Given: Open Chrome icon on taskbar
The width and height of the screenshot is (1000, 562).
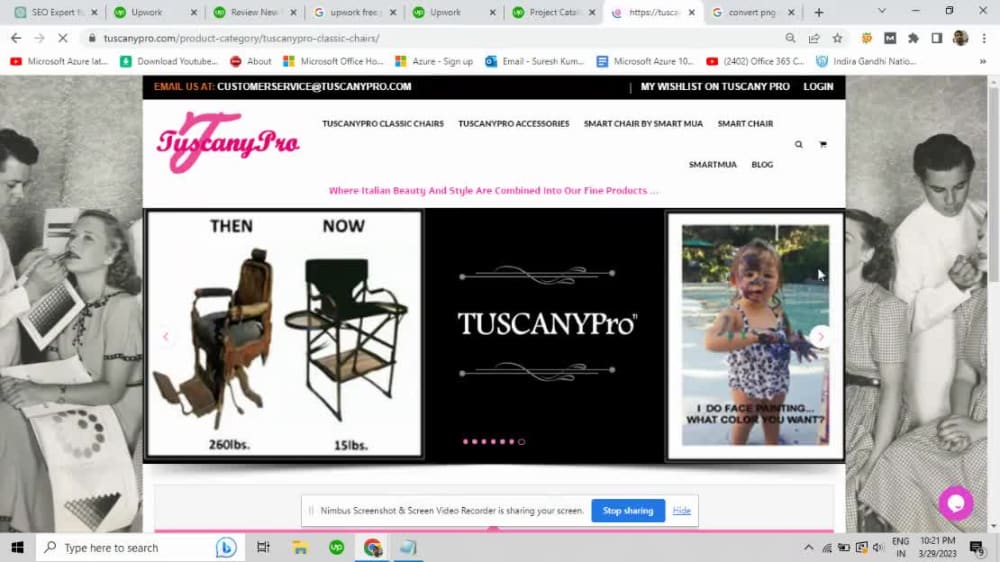Looking at the screenshot, I should pyautogui.click(x=372, y=547).
